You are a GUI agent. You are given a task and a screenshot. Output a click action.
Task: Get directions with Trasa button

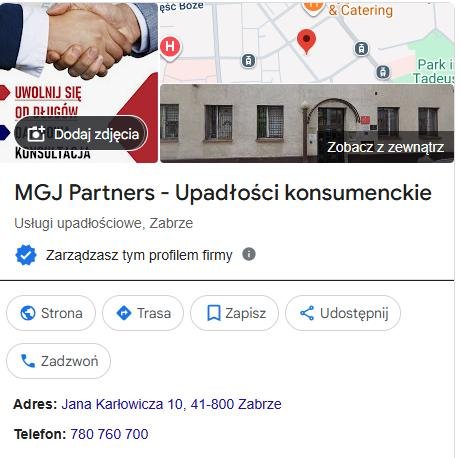(143, 313)
